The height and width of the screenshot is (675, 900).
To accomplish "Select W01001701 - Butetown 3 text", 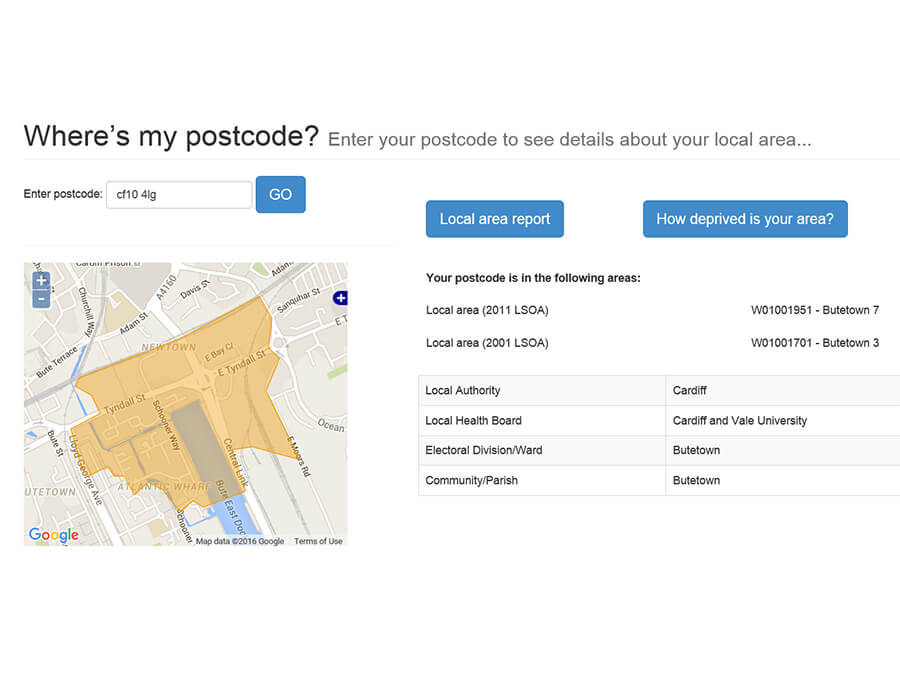I will point(815,343).
